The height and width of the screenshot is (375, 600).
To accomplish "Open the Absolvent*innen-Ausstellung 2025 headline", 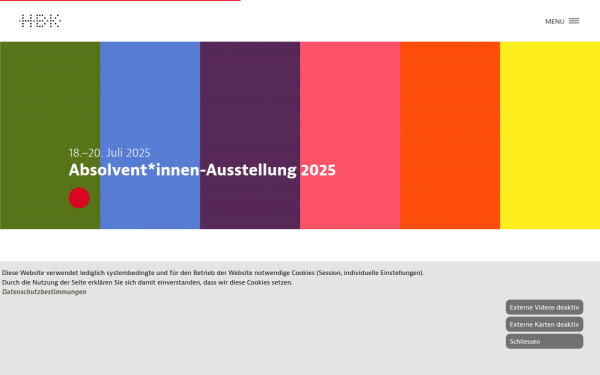I will (x=202, y=170).
